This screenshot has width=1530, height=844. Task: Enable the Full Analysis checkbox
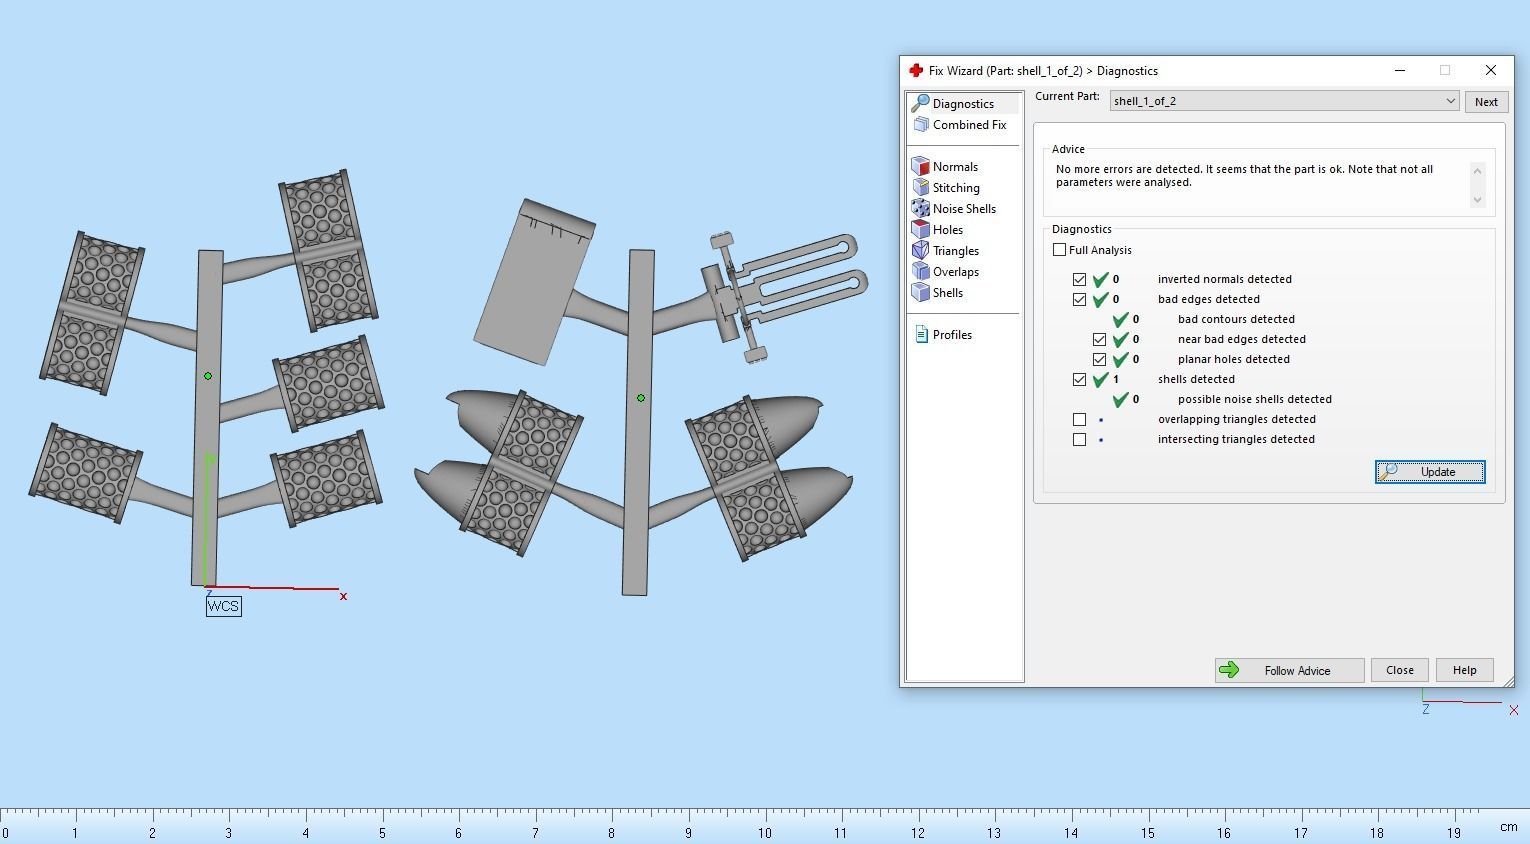click(x=1060, y=250)
